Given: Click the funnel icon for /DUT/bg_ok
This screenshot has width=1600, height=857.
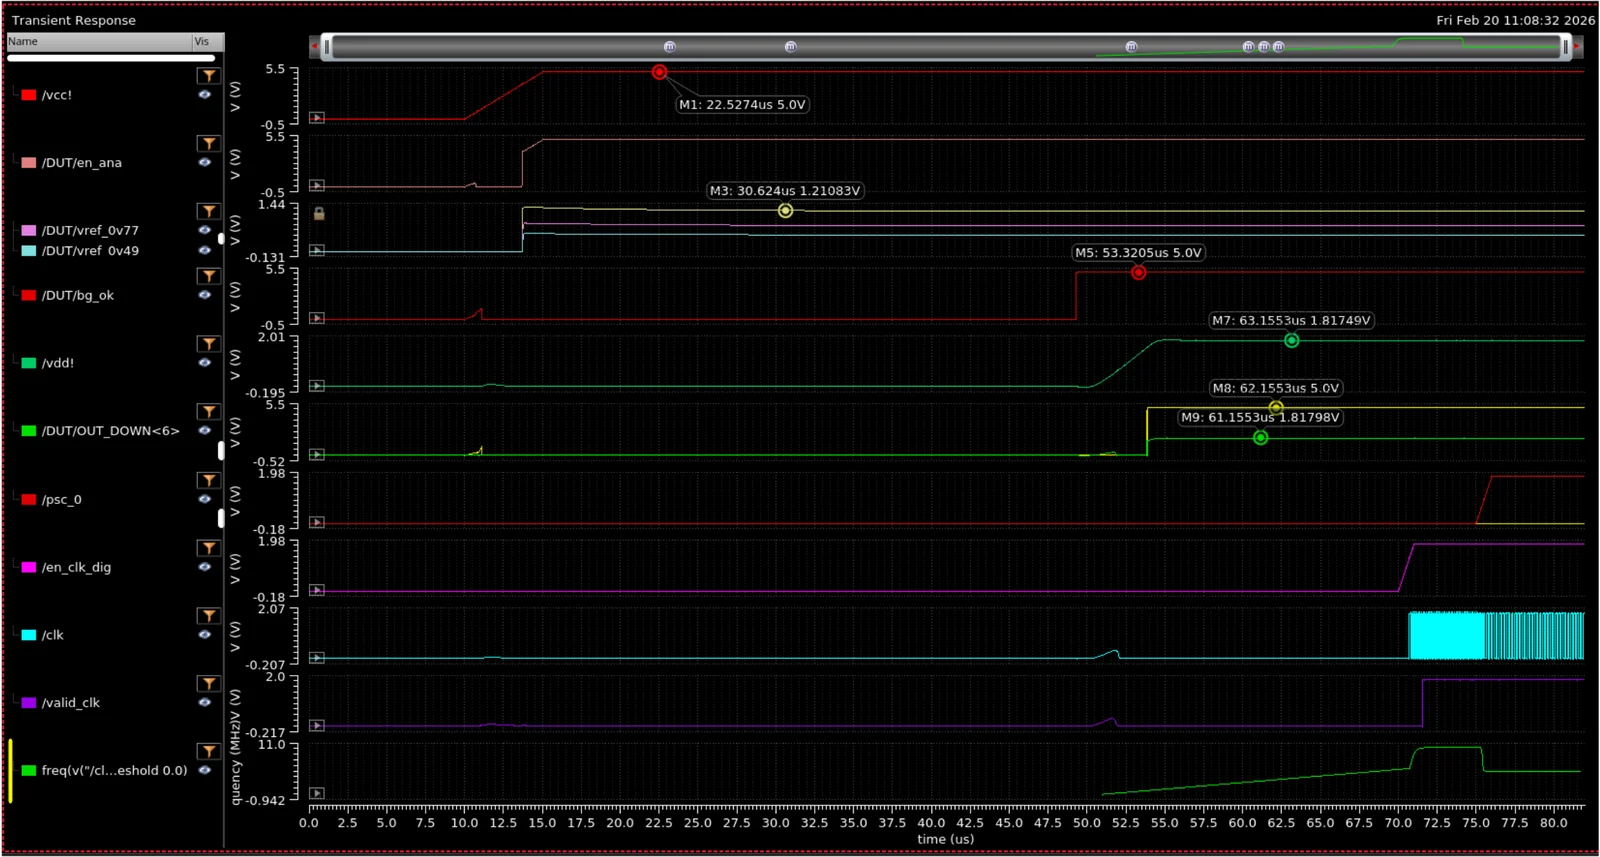Looking at the screenshot, I should (208, 276).
